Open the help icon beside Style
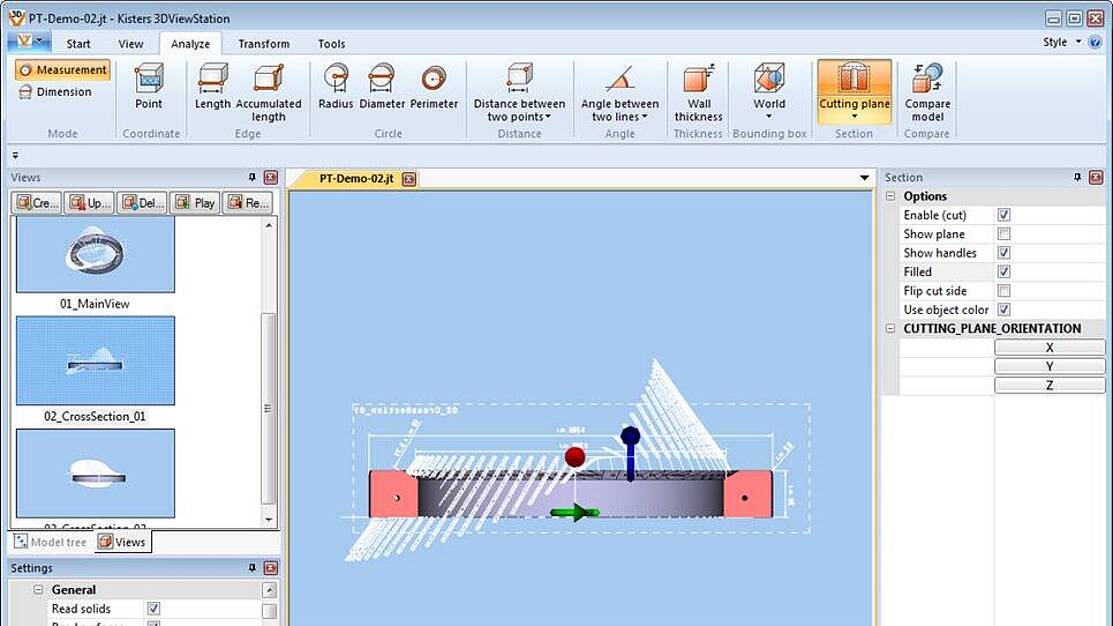The height and width of the screenshot is (626, 1113). (1095, 42)
